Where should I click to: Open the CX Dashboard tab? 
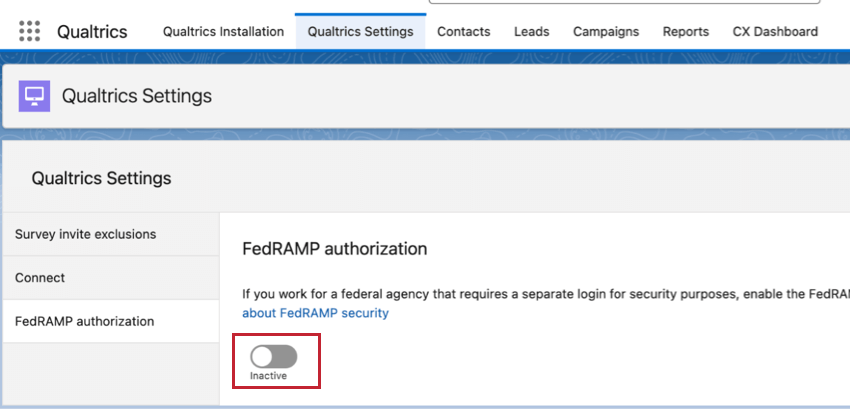pyautogui.click(x=775, y=31)
